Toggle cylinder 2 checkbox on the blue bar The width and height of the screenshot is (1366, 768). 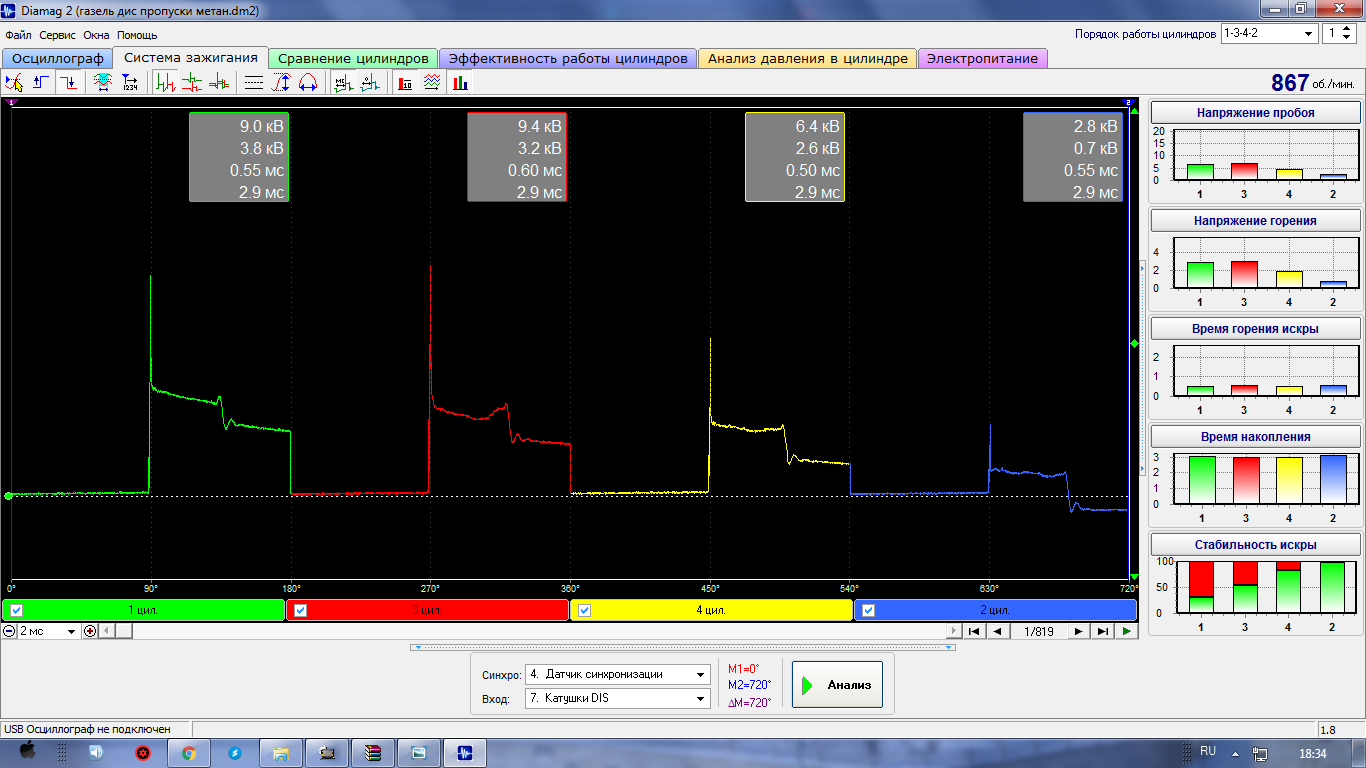(869, 610)
